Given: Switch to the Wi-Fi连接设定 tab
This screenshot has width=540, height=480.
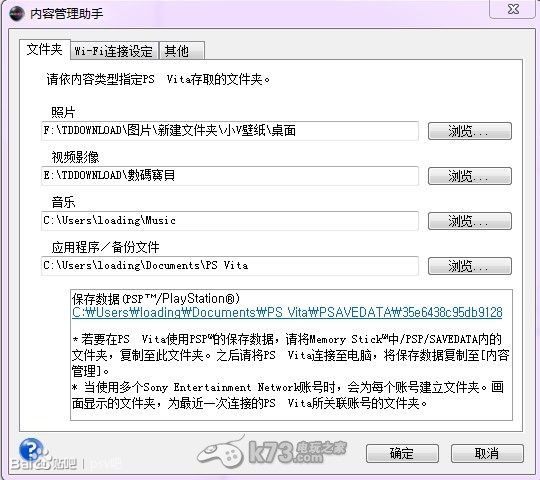Looking at the screenshot, I should click(114, 51).
